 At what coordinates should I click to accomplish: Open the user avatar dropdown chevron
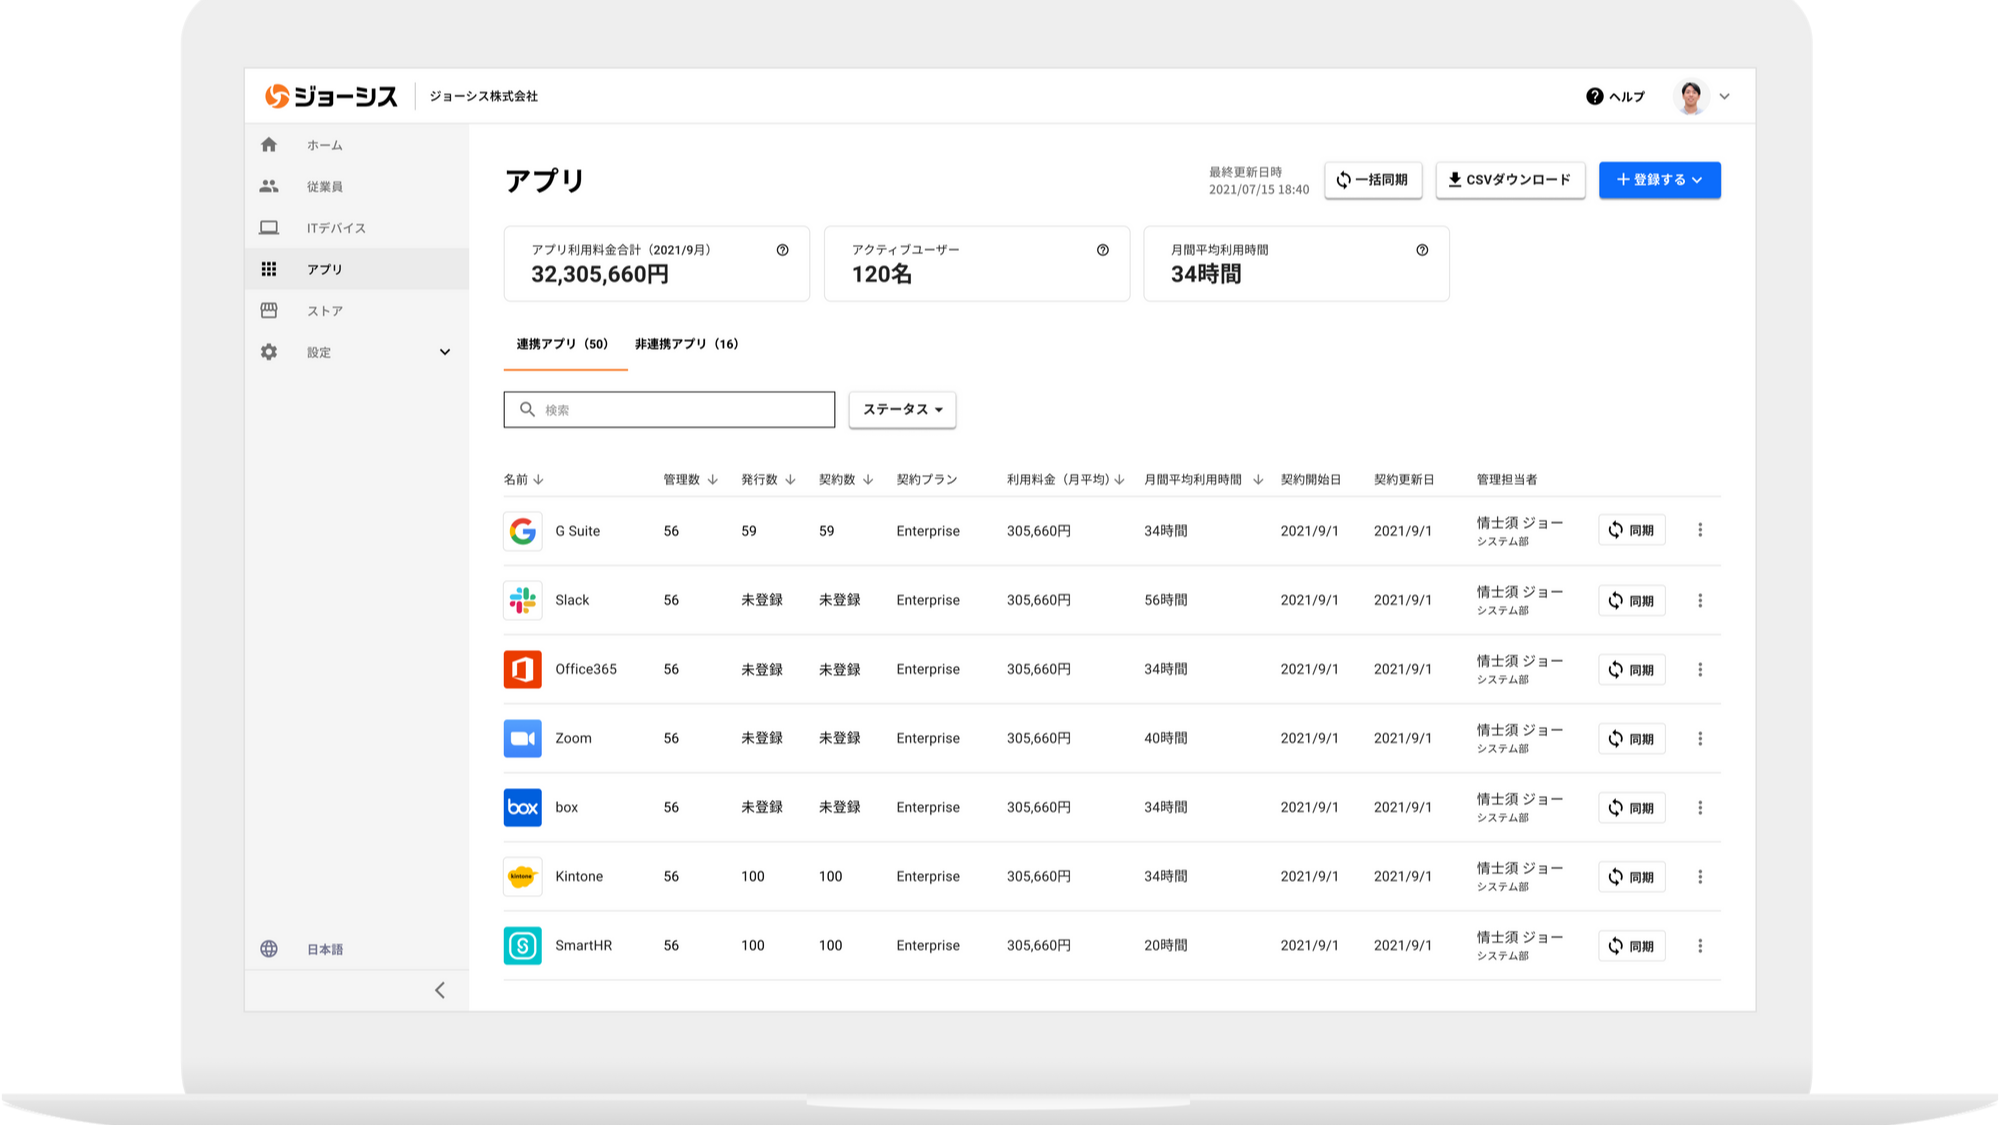pos(1724,97)
